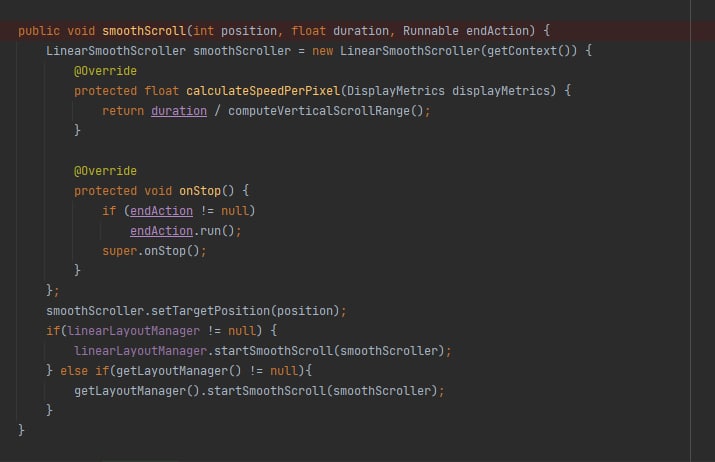715x462 pixels.
Task: Click getContext() argument
Action: click(x=529, y=51)
